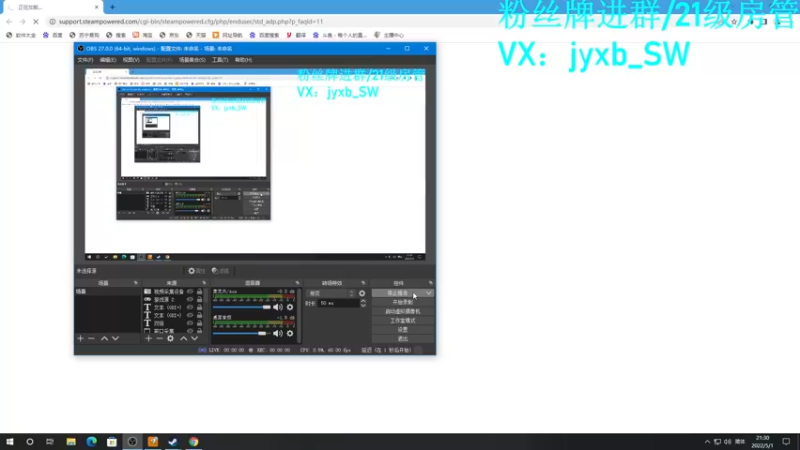Click the start recording button

tap(403, 303)
